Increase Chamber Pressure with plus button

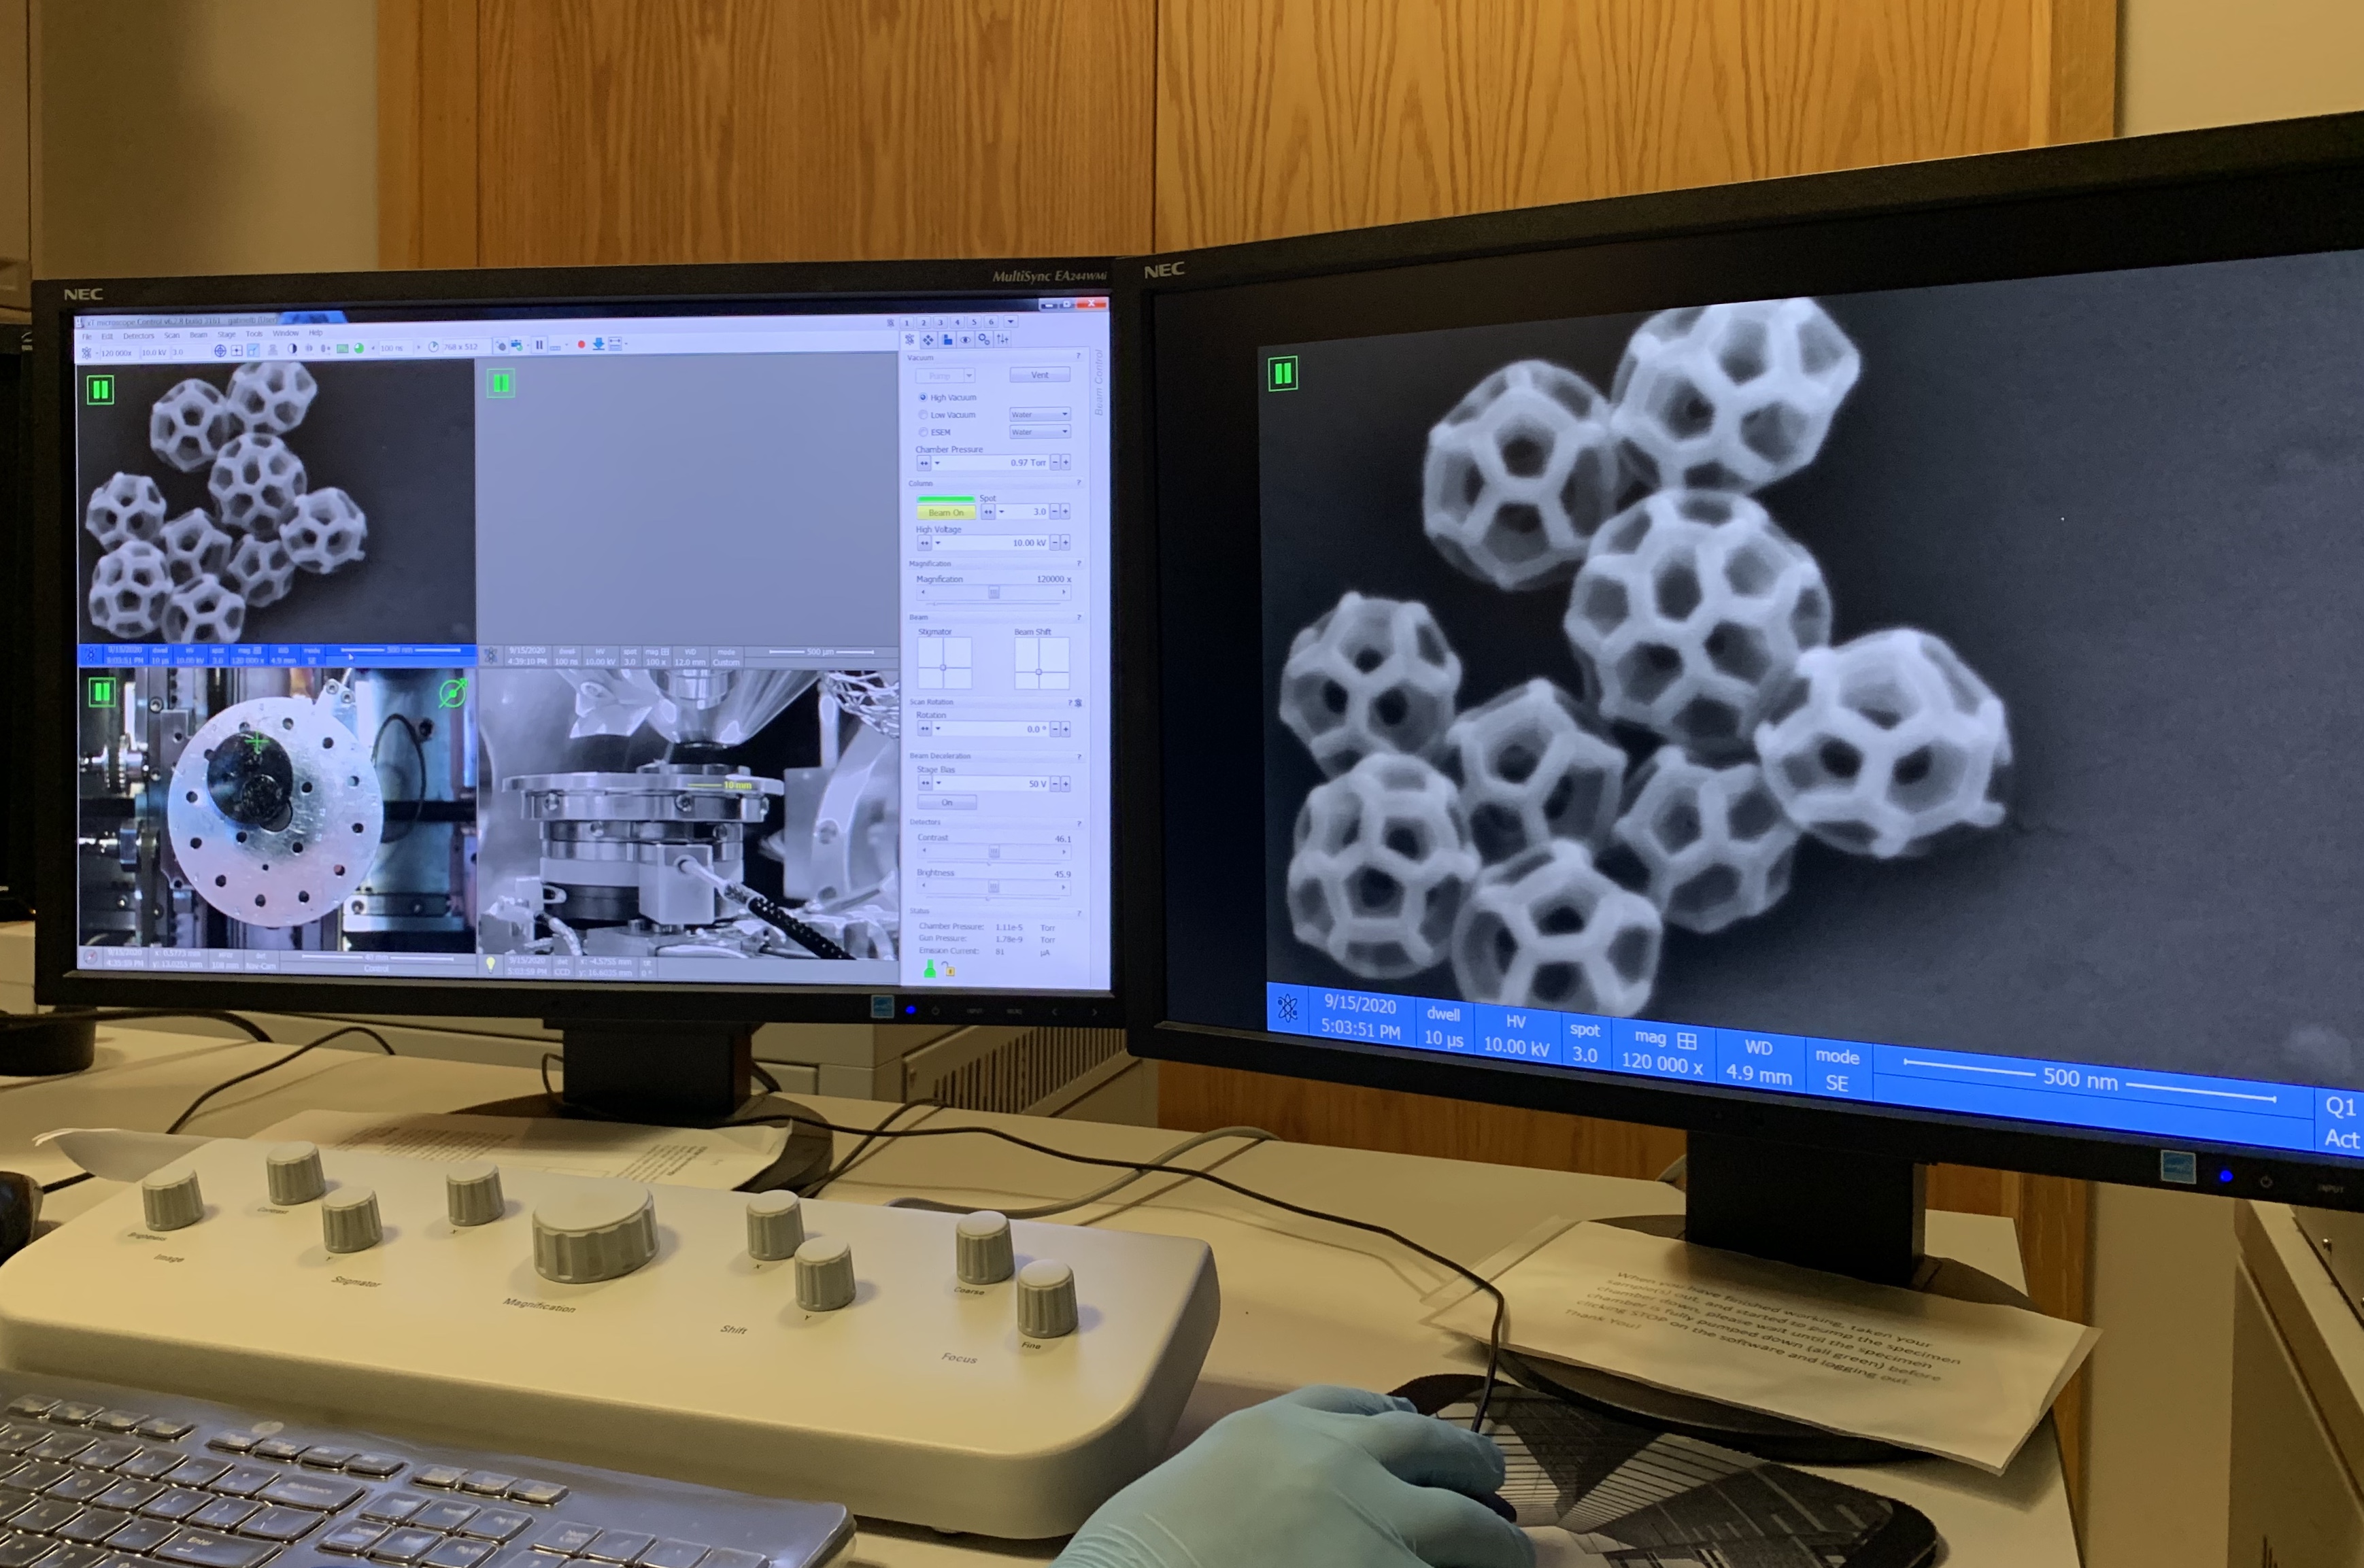(x=1066, y=463)
